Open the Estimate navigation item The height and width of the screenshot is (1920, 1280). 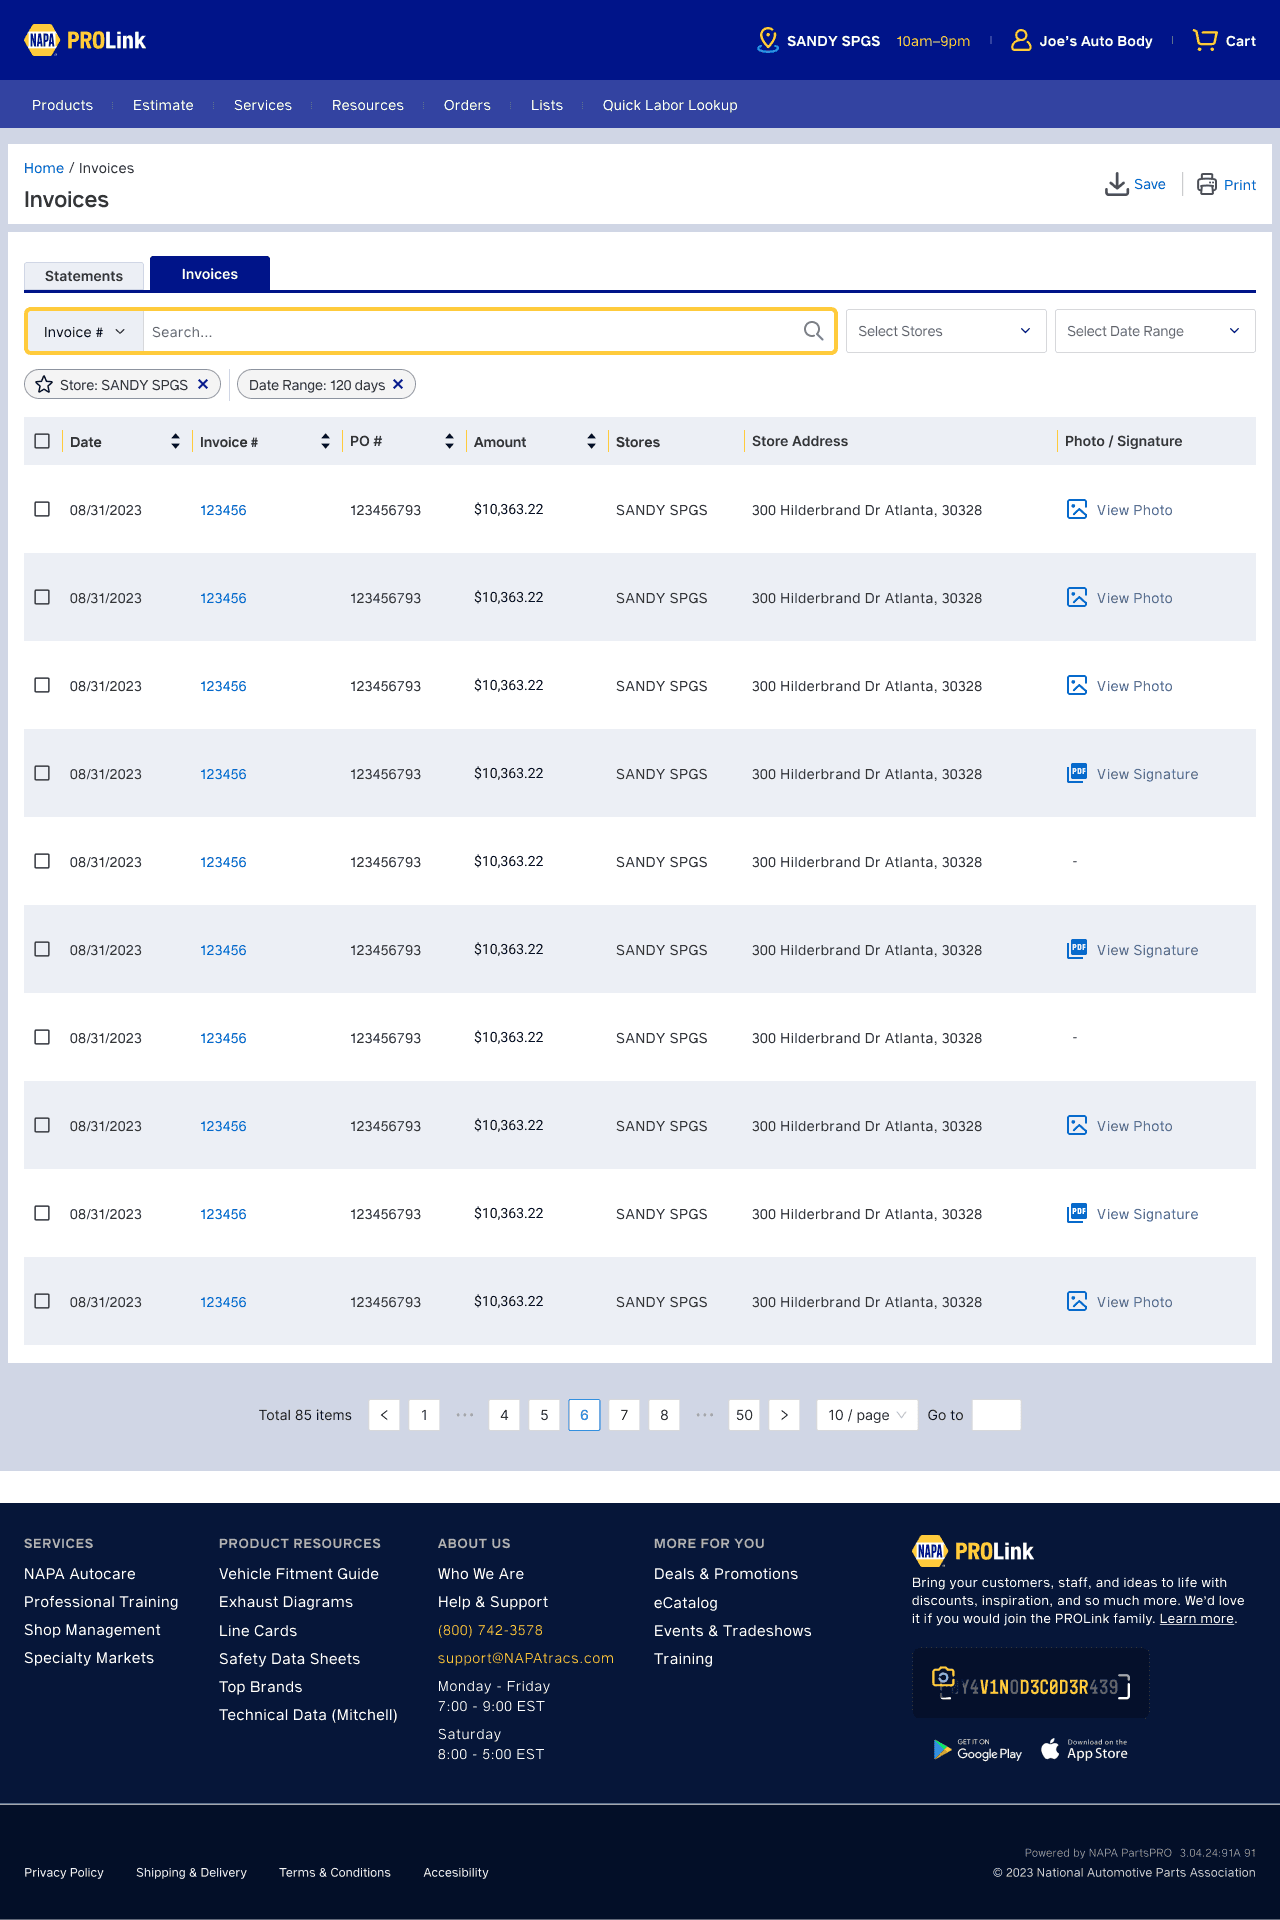pyautogui.click(x=163, y=105)
